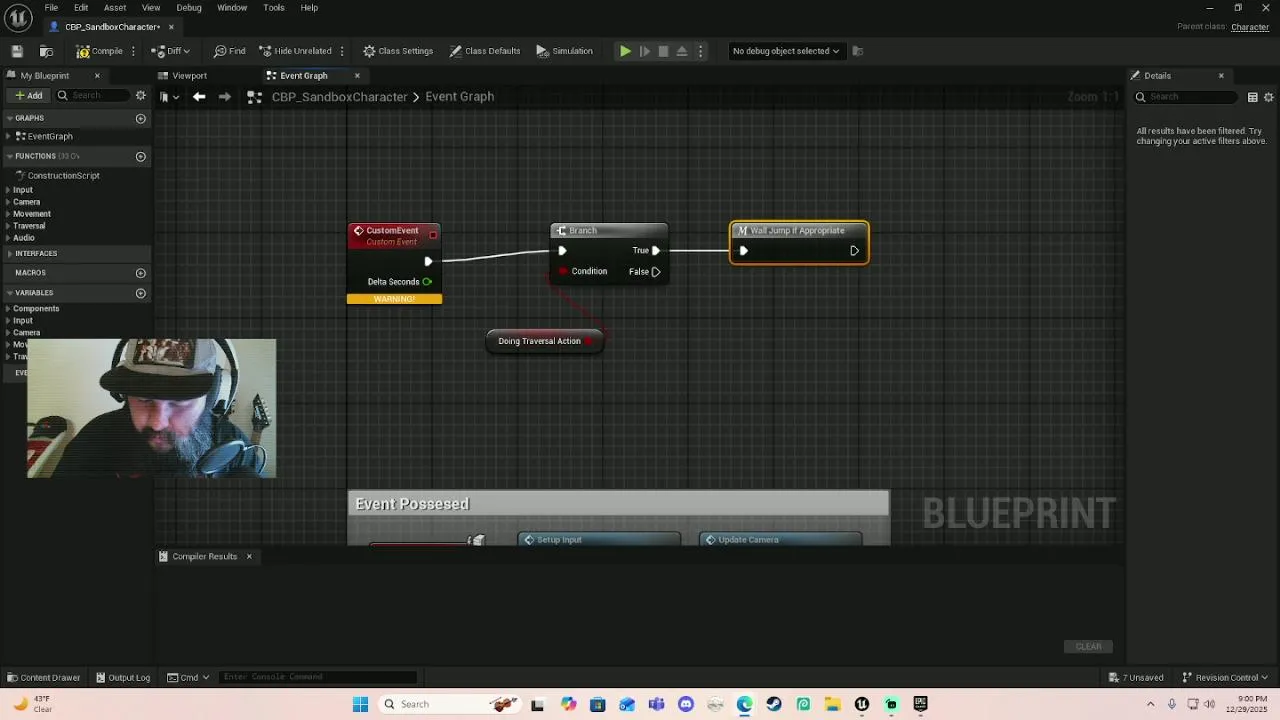Expand the Movement functions category
The image size is (1280, 720).
(x=8, y=214)
